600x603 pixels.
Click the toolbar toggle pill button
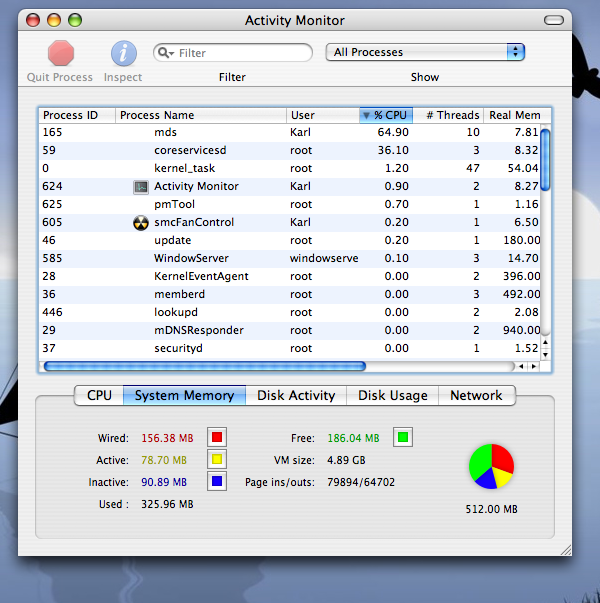tap(554, 20)
